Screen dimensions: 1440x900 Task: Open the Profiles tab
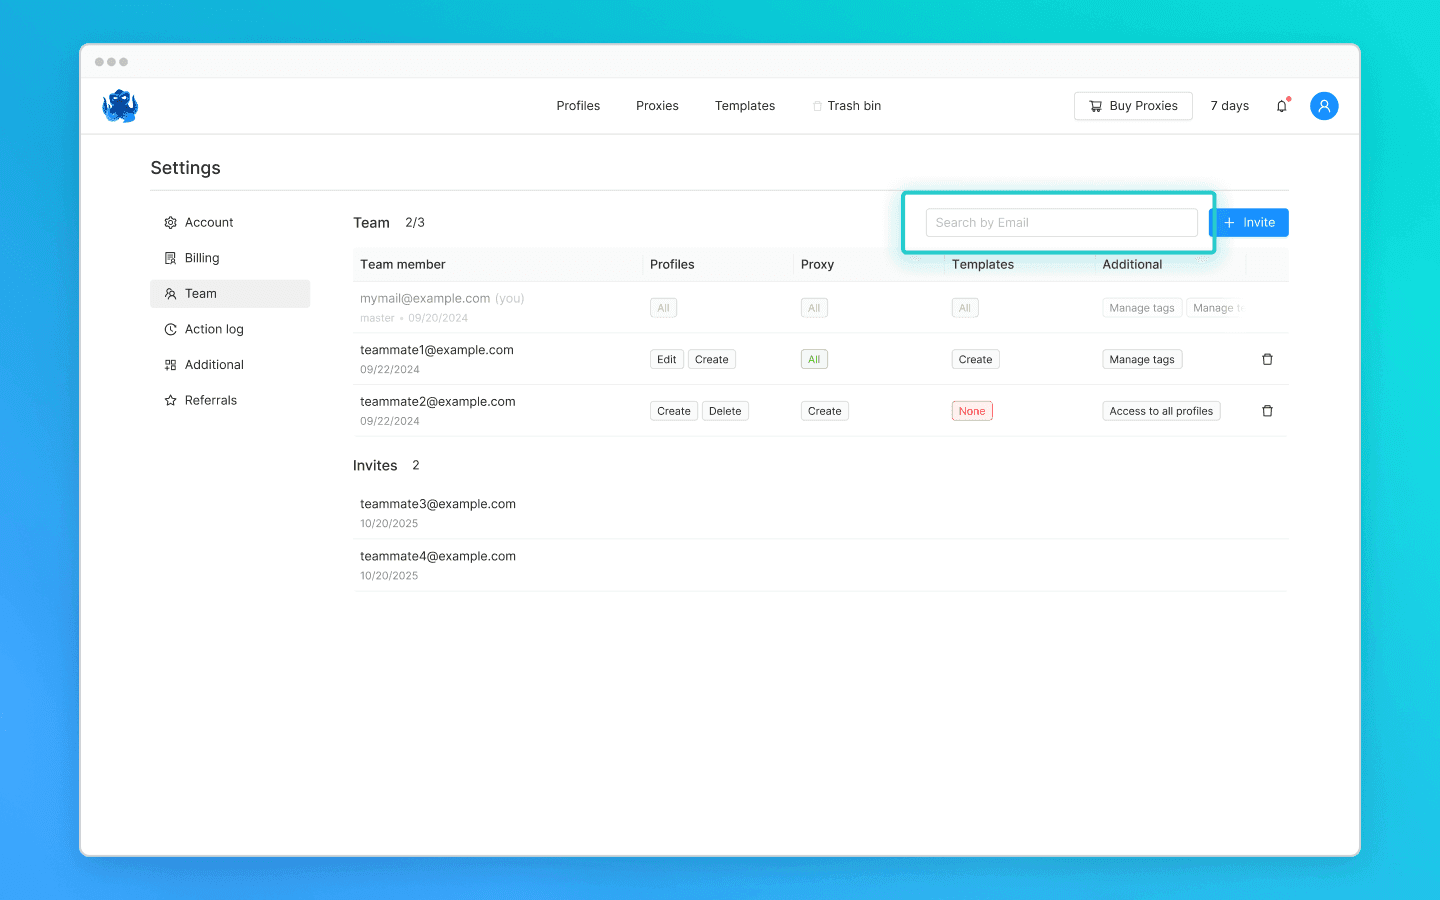pos(578,106)
